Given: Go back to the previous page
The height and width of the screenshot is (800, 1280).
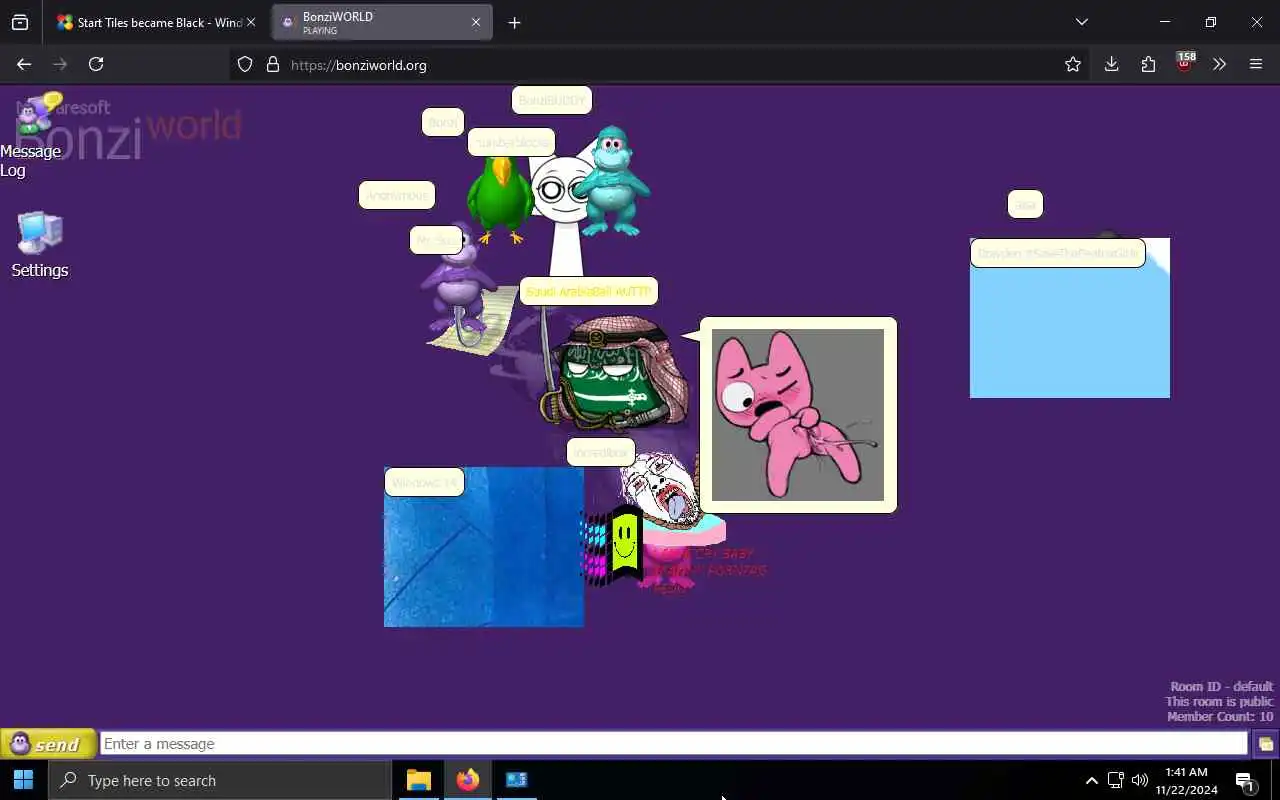Looking at the screenshot, I should tap(24, 64).
